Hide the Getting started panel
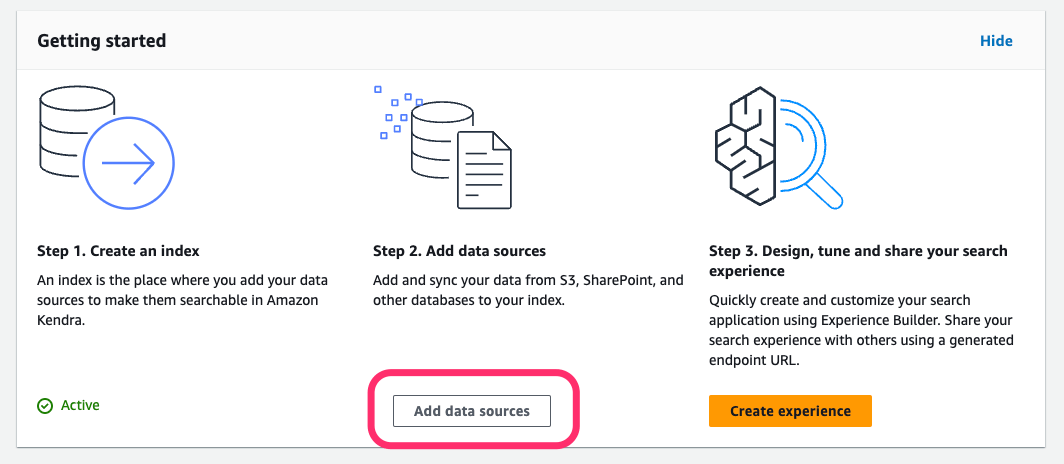 point(996,41)
